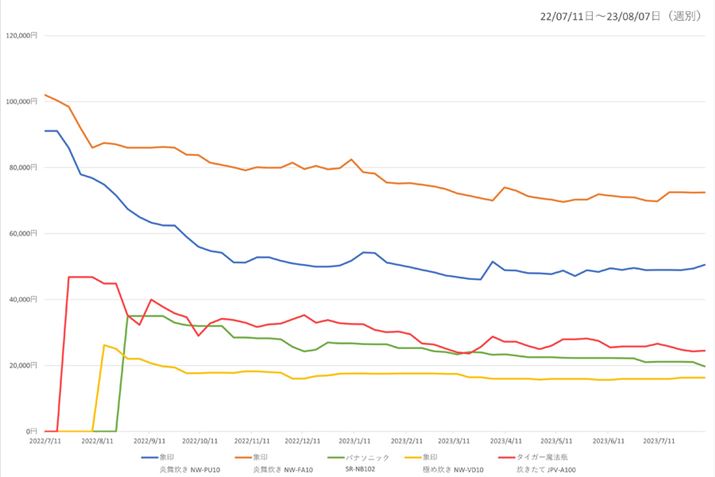Click the 2022/12/11 x-axis date label
The height and width of the screenshot is (477, 715).
click(x=304, y=439)
